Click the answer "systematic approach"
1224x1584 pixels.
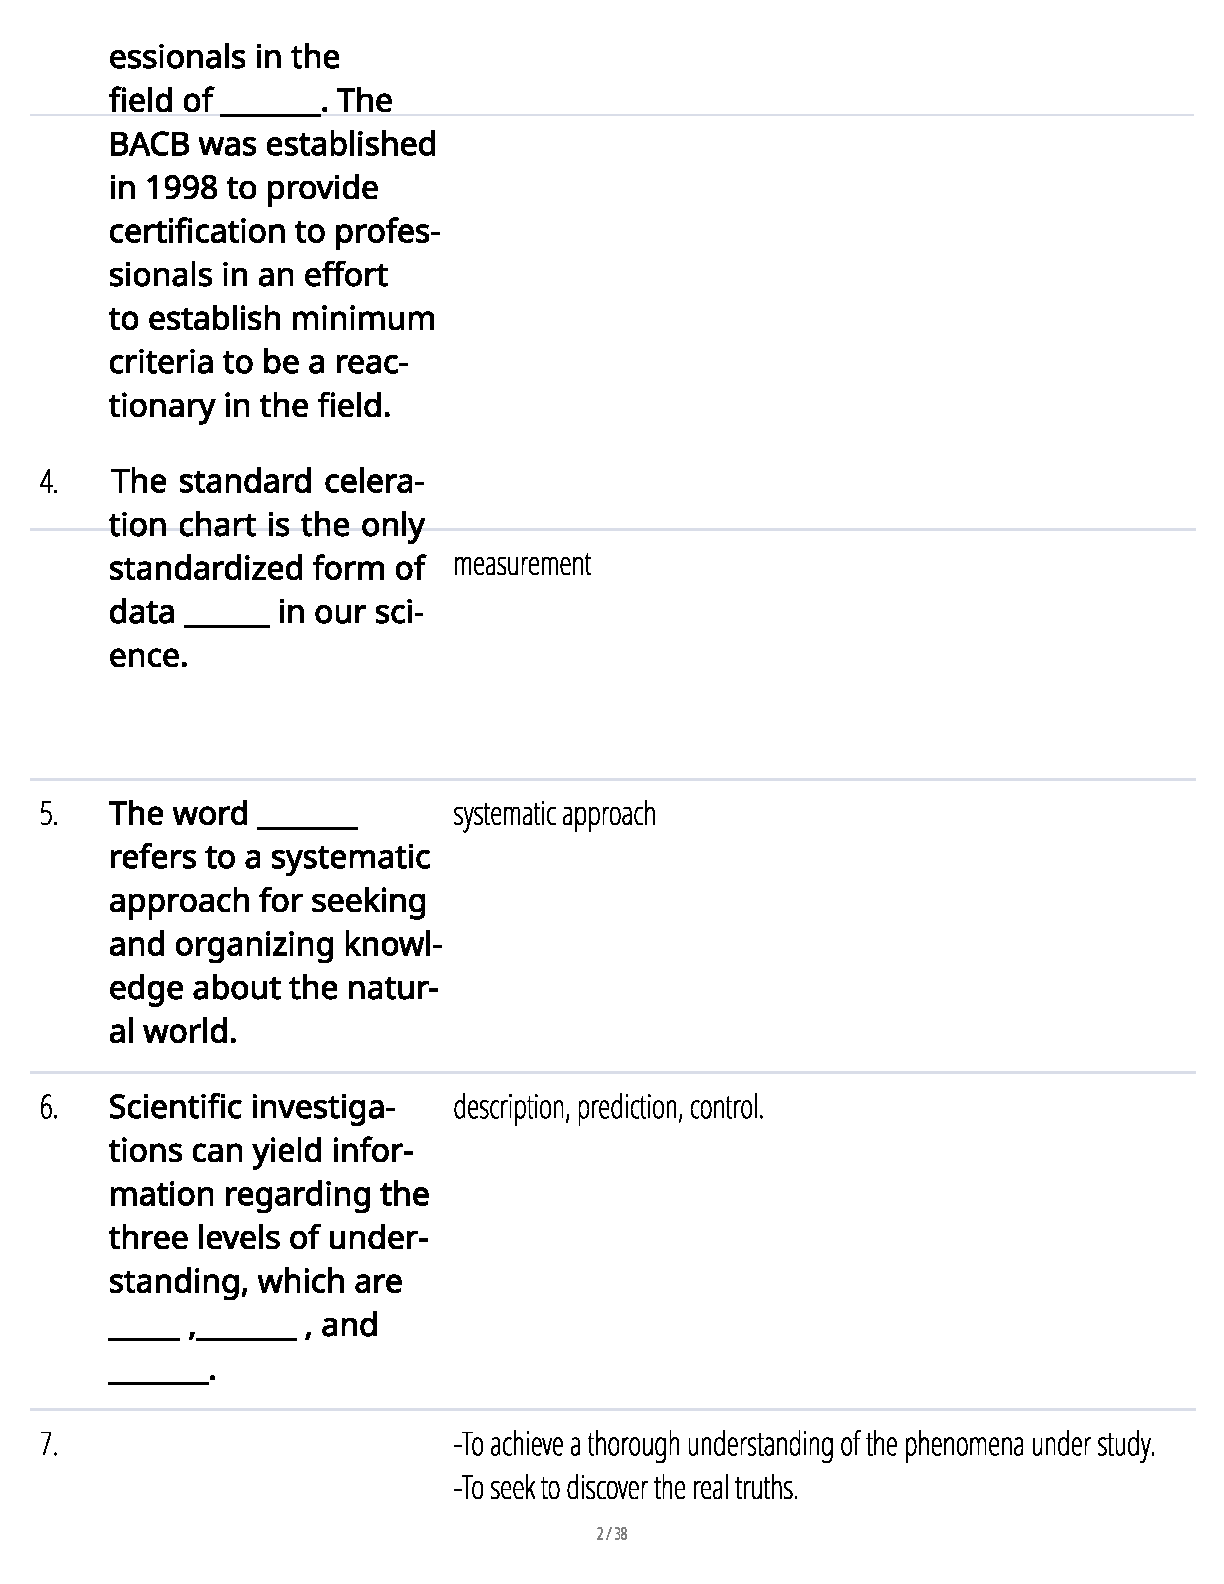[x=554, y=815]
